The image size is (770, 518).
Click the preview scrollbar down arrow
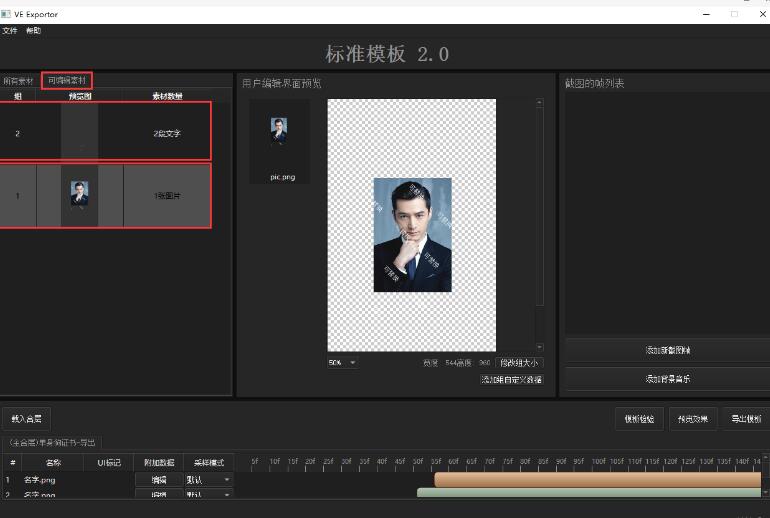pyautogui.click(x=540, y=347)
